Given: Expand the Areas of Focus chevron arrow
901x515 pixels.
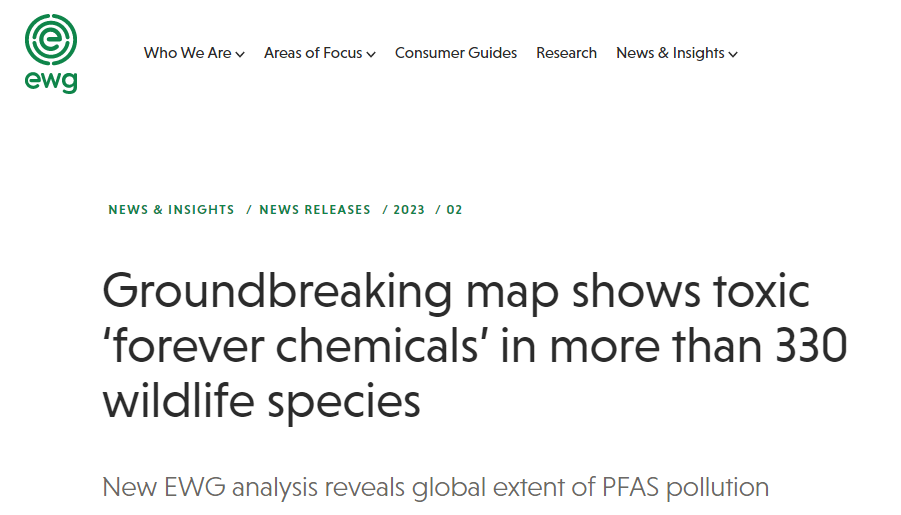Looking at the screenshot, I should click(371, 54).
